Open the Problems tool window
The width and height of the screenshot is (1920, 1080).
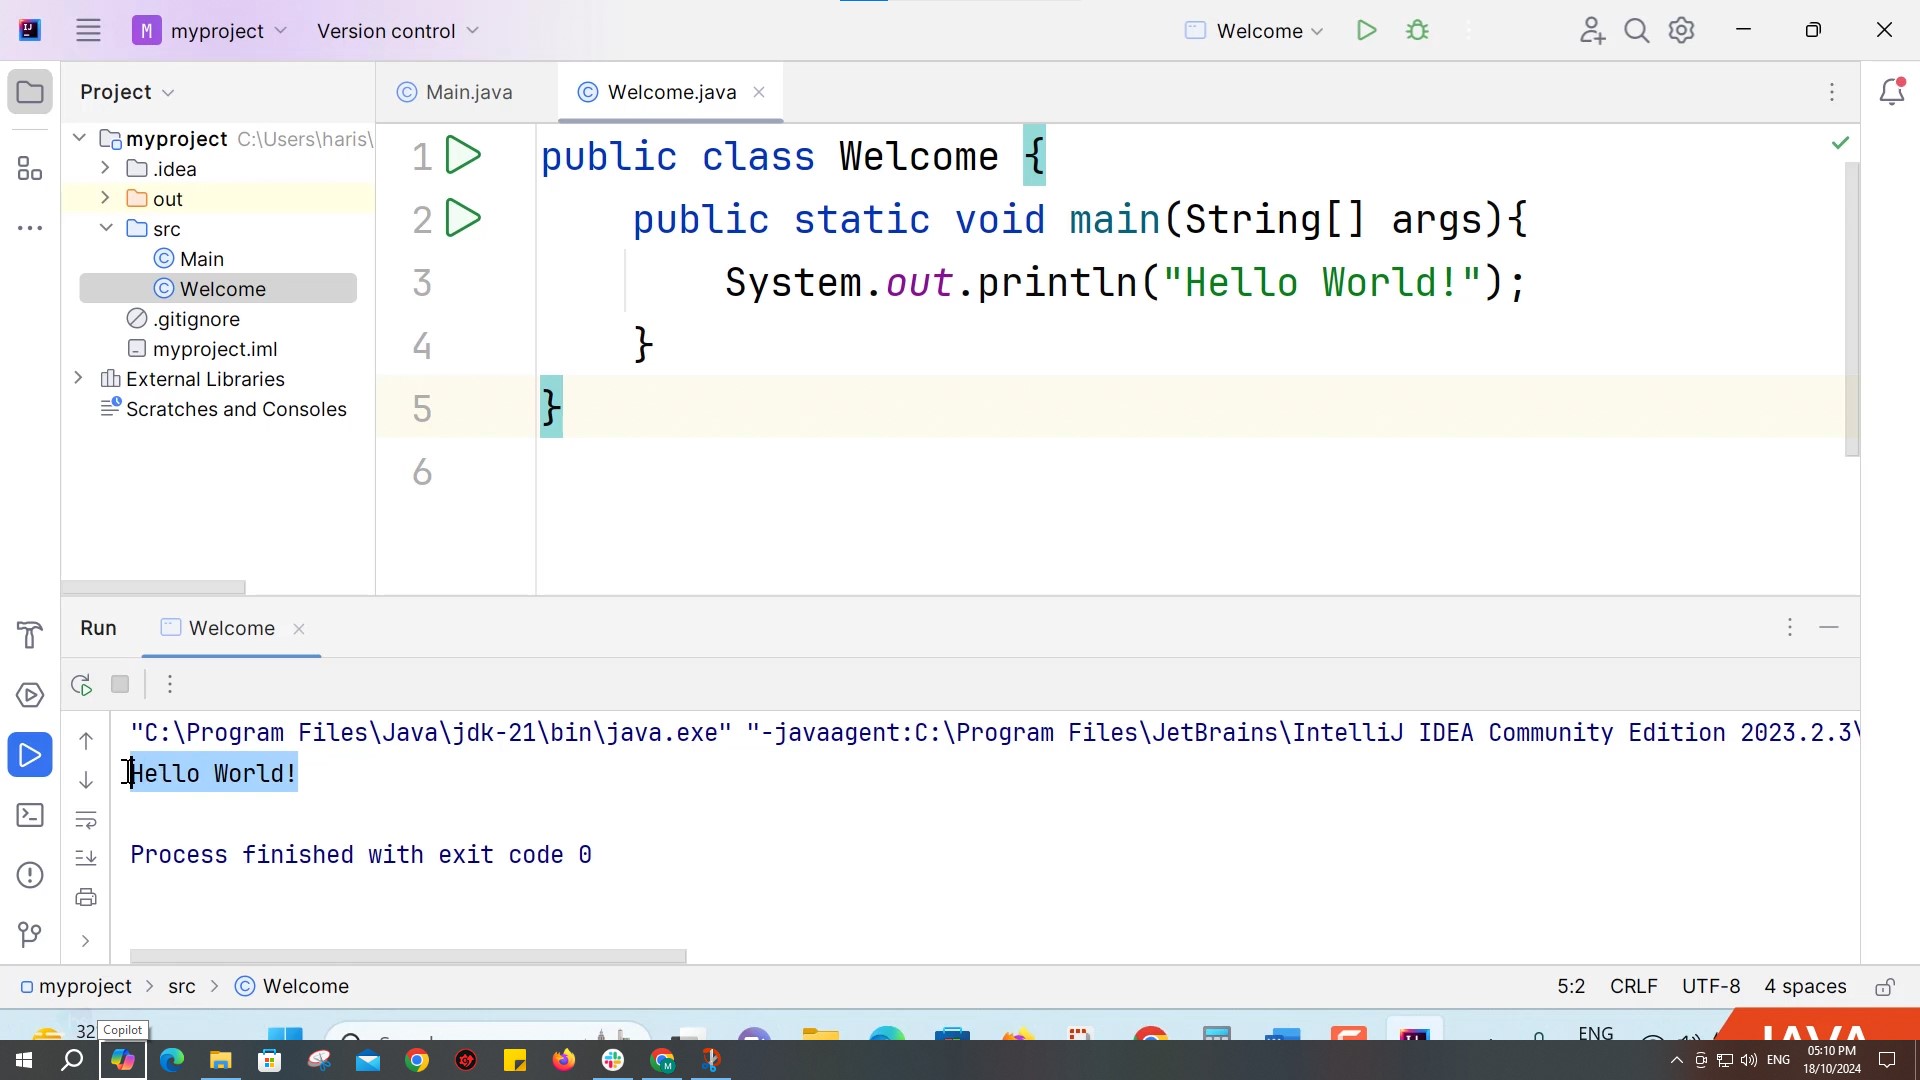coord(29,875)
